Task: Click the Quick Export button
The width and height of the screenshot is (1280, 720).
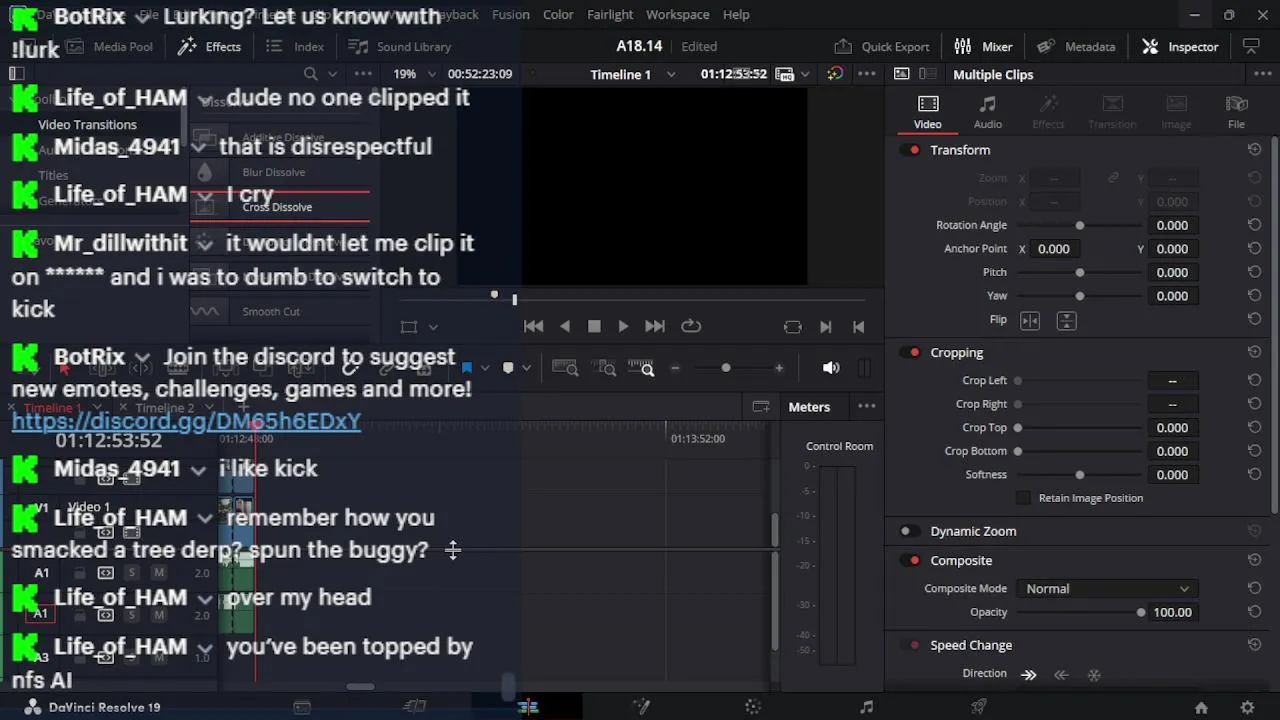Action: 882,46
